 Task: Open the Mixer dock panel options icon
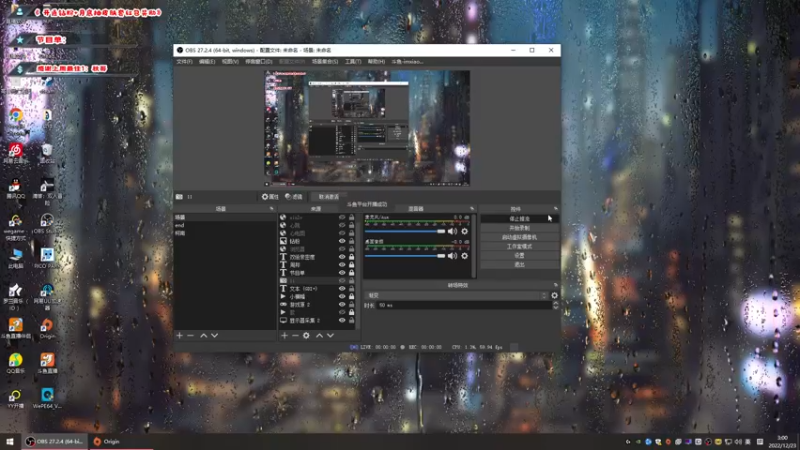click(x=472, y=209)
